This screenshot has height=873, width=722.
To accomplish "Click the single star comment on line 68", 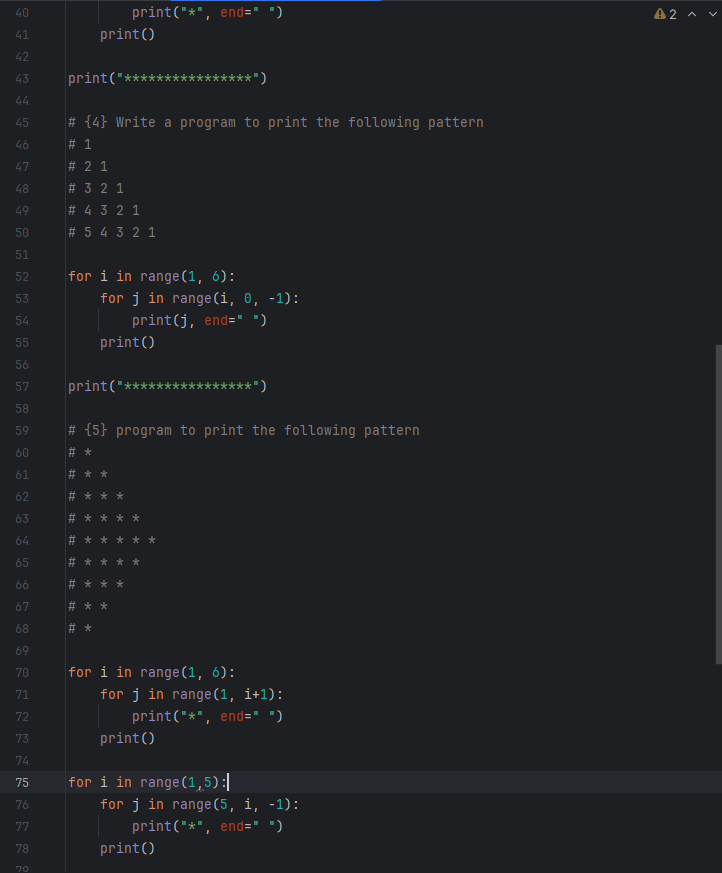I will pyautogui.click(x=80, y=629).
